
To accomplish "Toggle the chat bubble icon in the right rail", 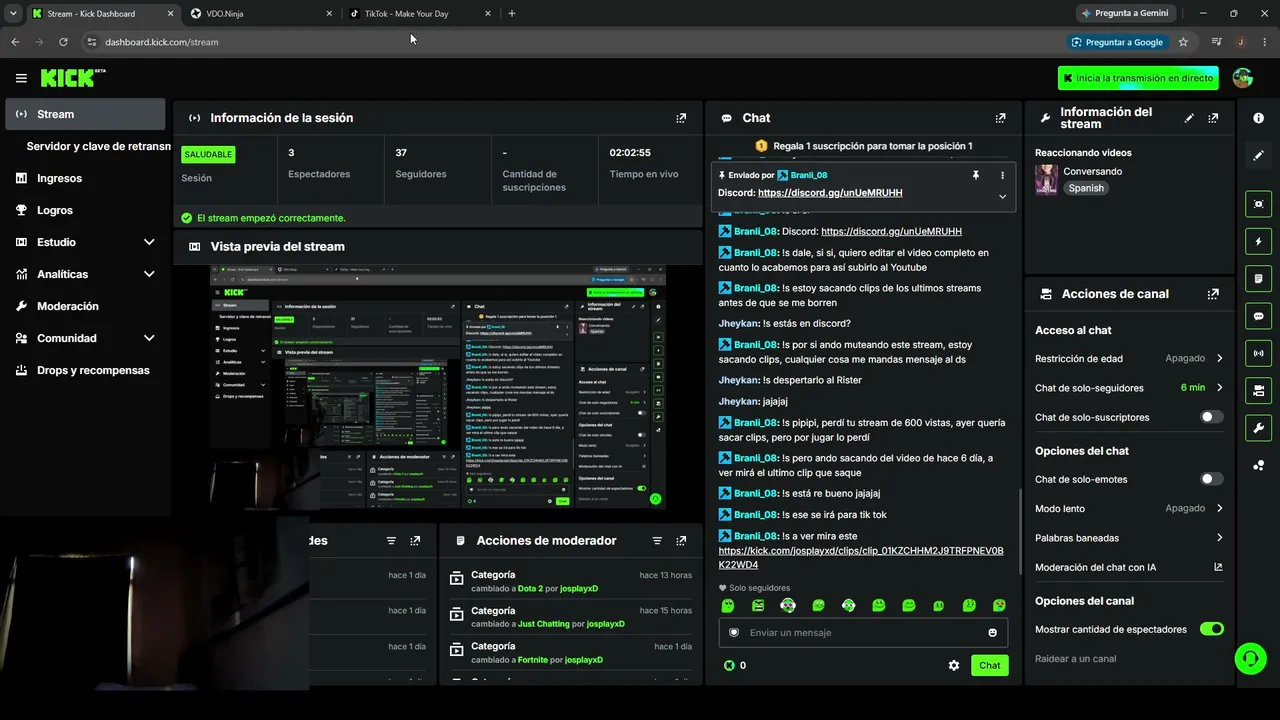I will pyautogui.click(x=1258, y=316).
